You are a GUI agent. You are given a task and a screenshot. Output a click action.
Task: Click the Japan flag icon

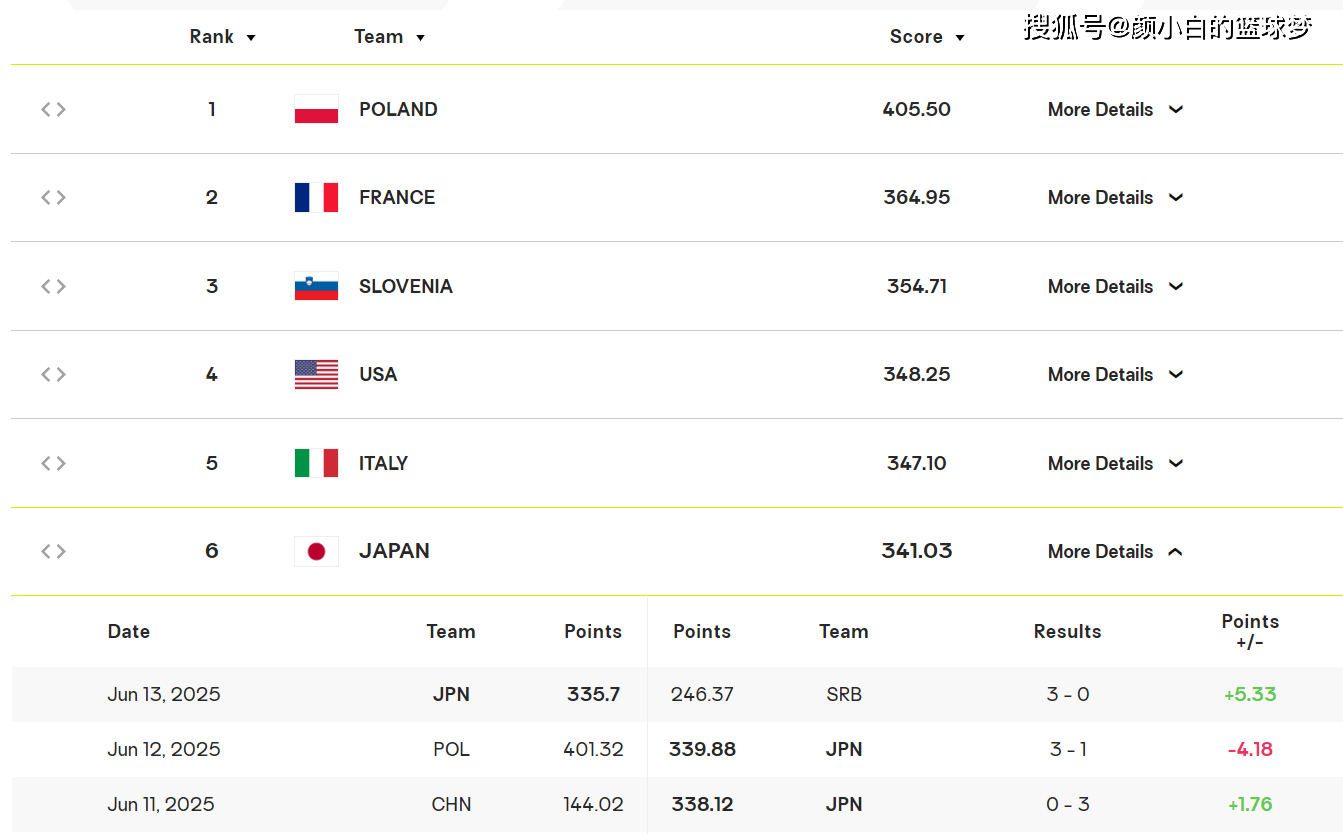(316, 551)
